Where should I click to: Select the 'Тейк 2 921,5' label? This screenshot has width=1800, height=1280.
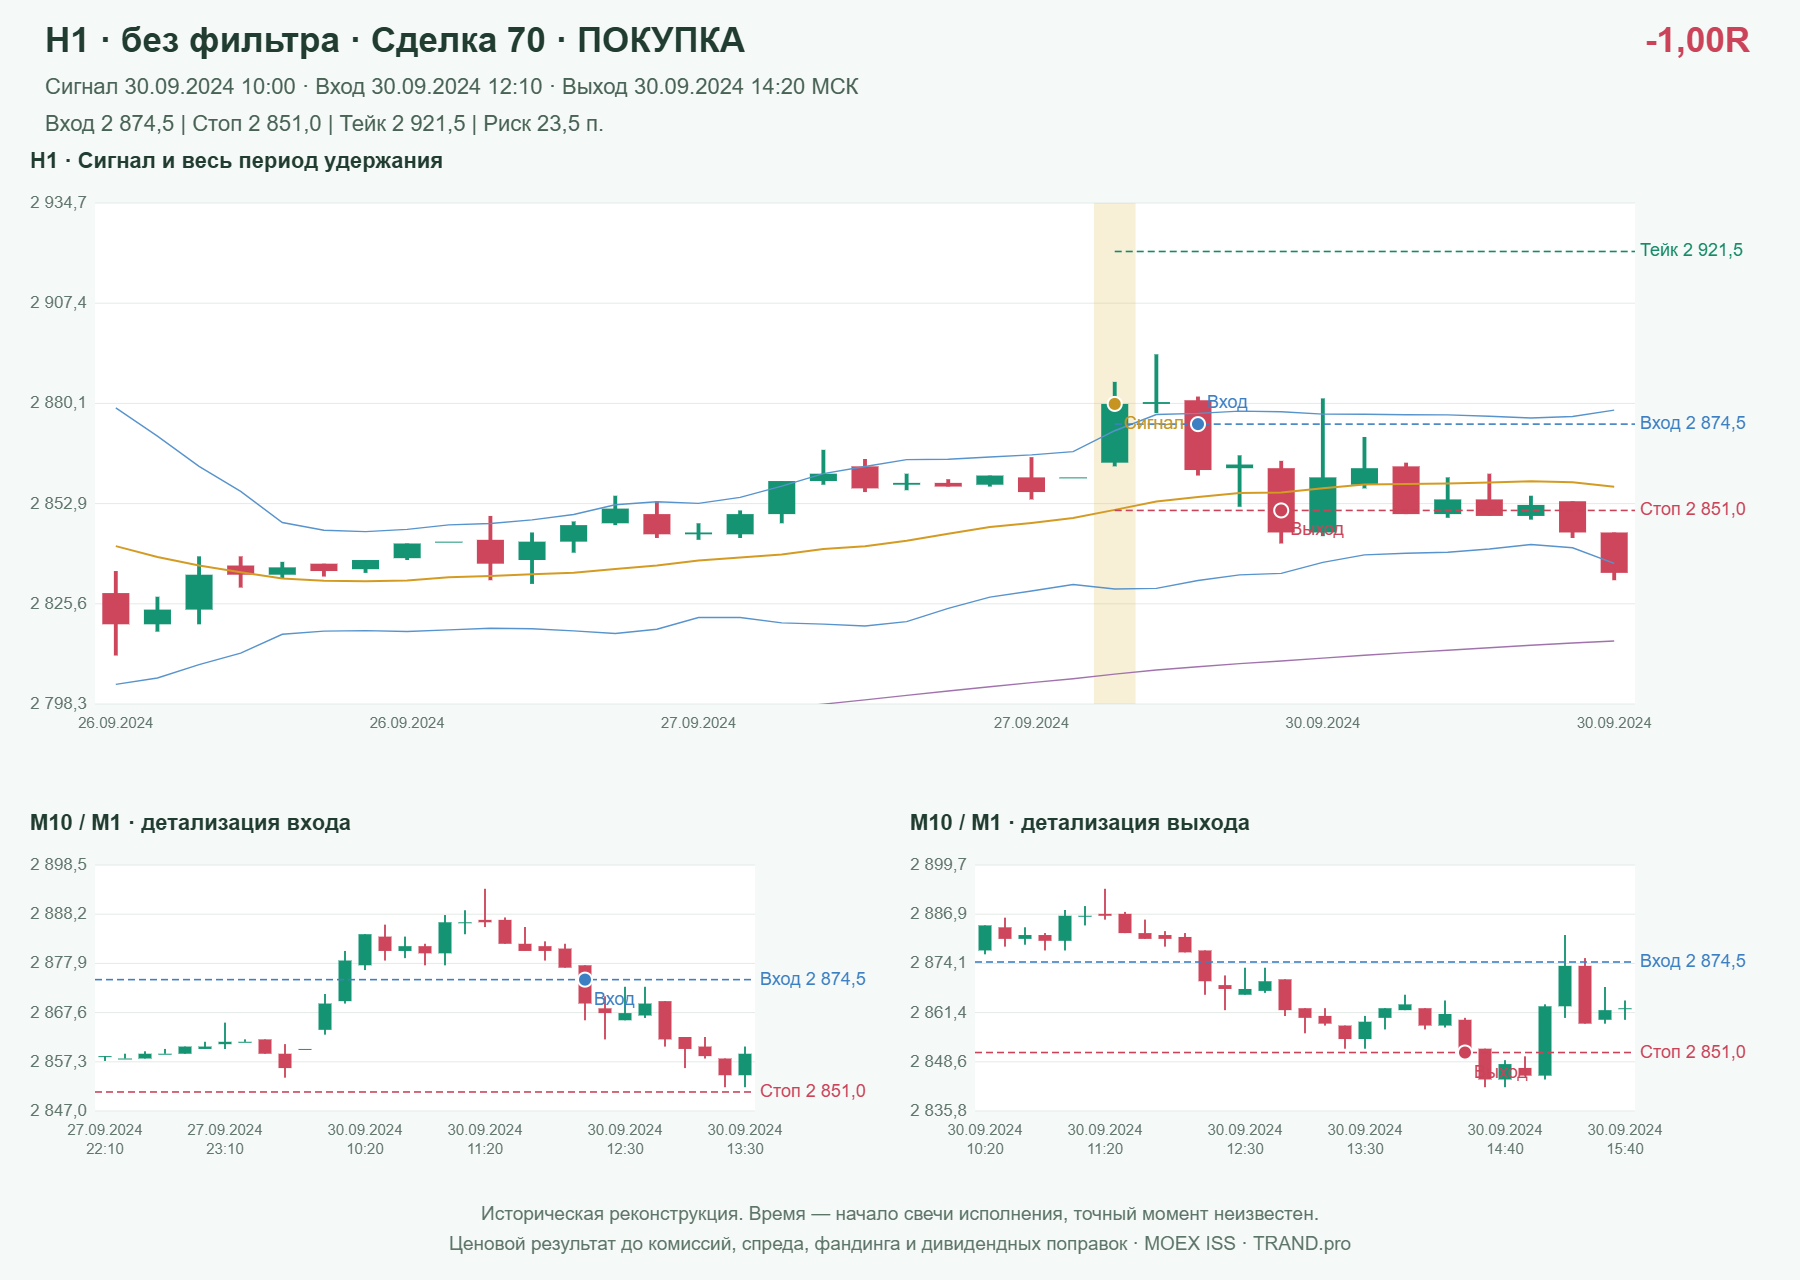[1691, 250]
